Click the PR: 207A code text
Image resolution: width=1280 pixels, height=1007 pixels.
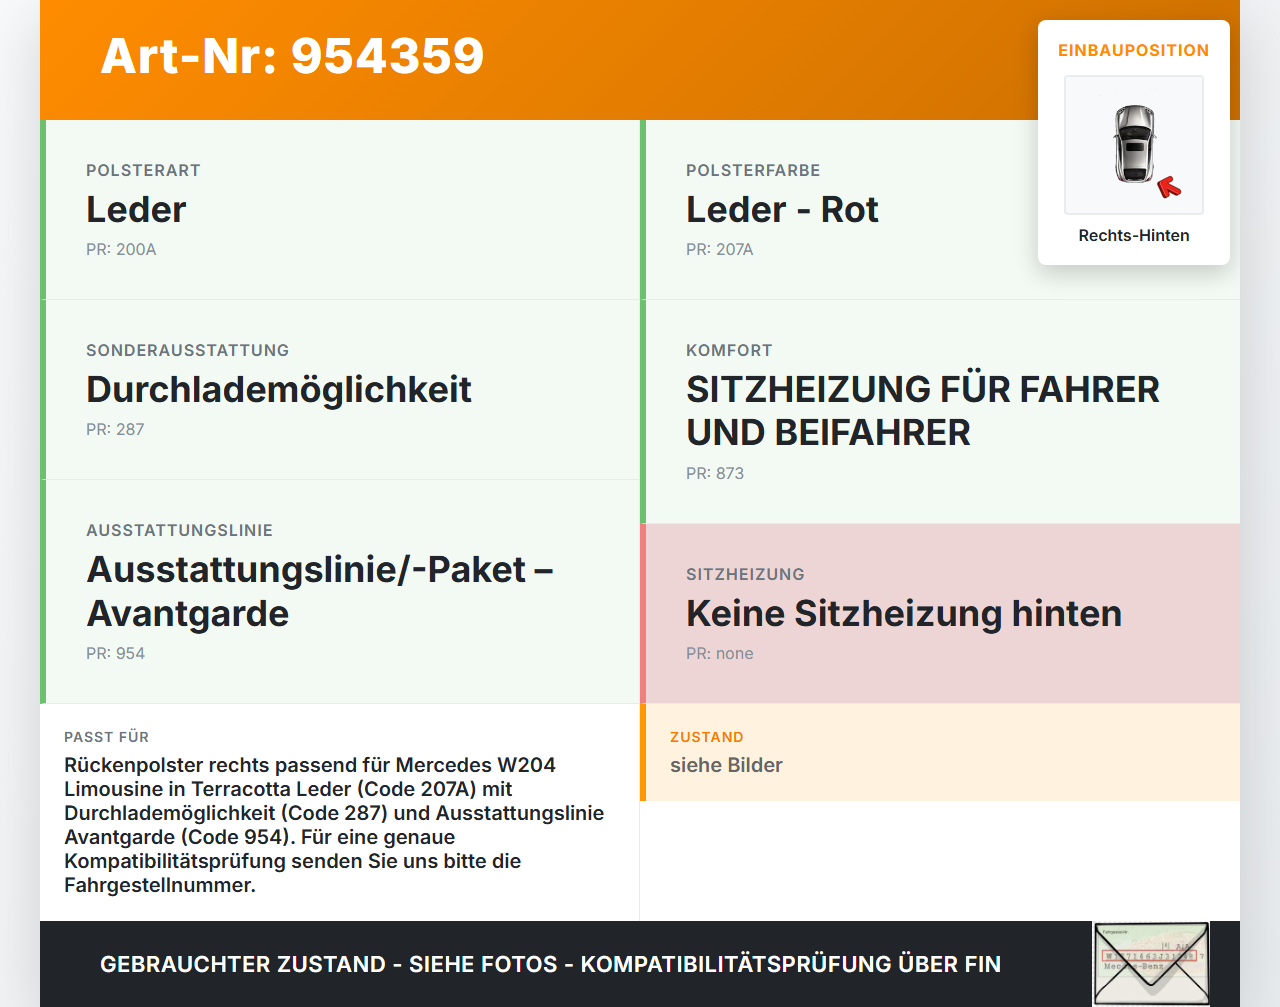tap(719, 250)
